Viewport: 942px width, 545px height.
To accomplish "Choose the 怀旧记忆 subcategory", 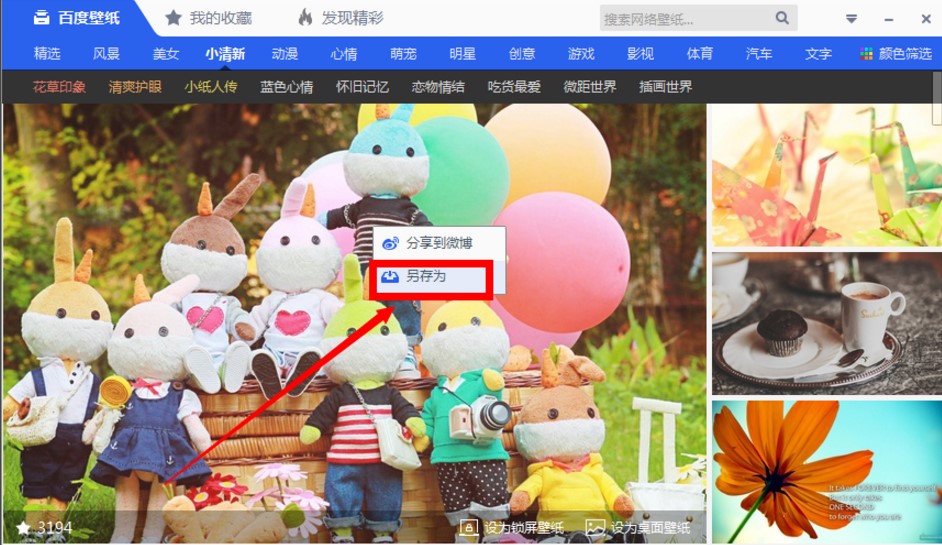I will (x=362, y=87).
